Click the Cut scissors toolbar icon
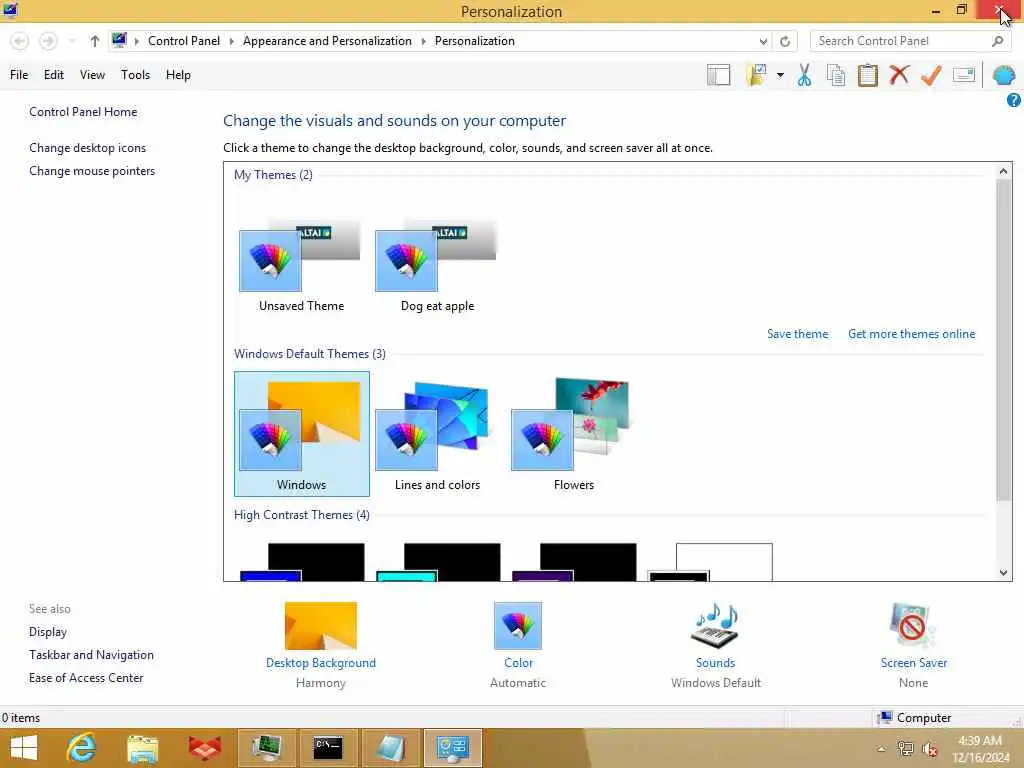1024x768 pixels. tap(804, 75)
